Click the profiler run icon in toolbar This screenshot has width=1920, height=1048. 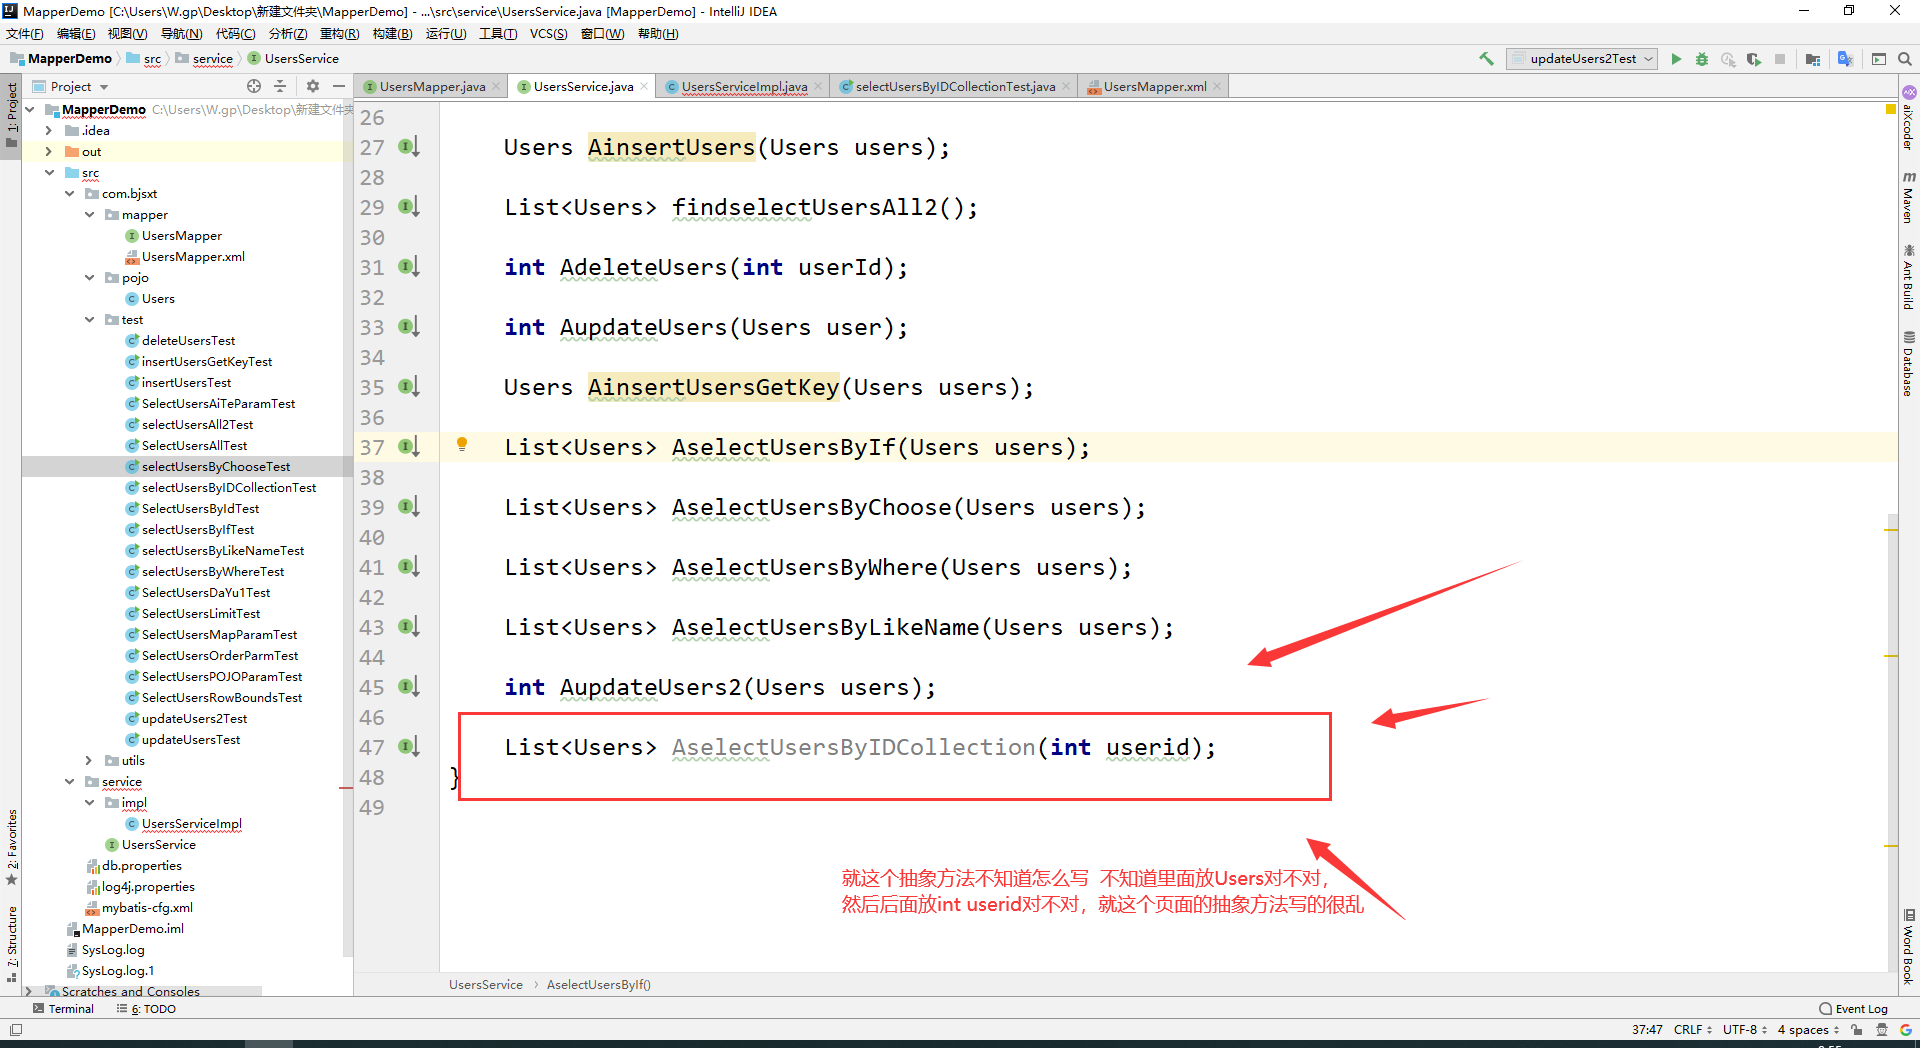[1728, 59]
